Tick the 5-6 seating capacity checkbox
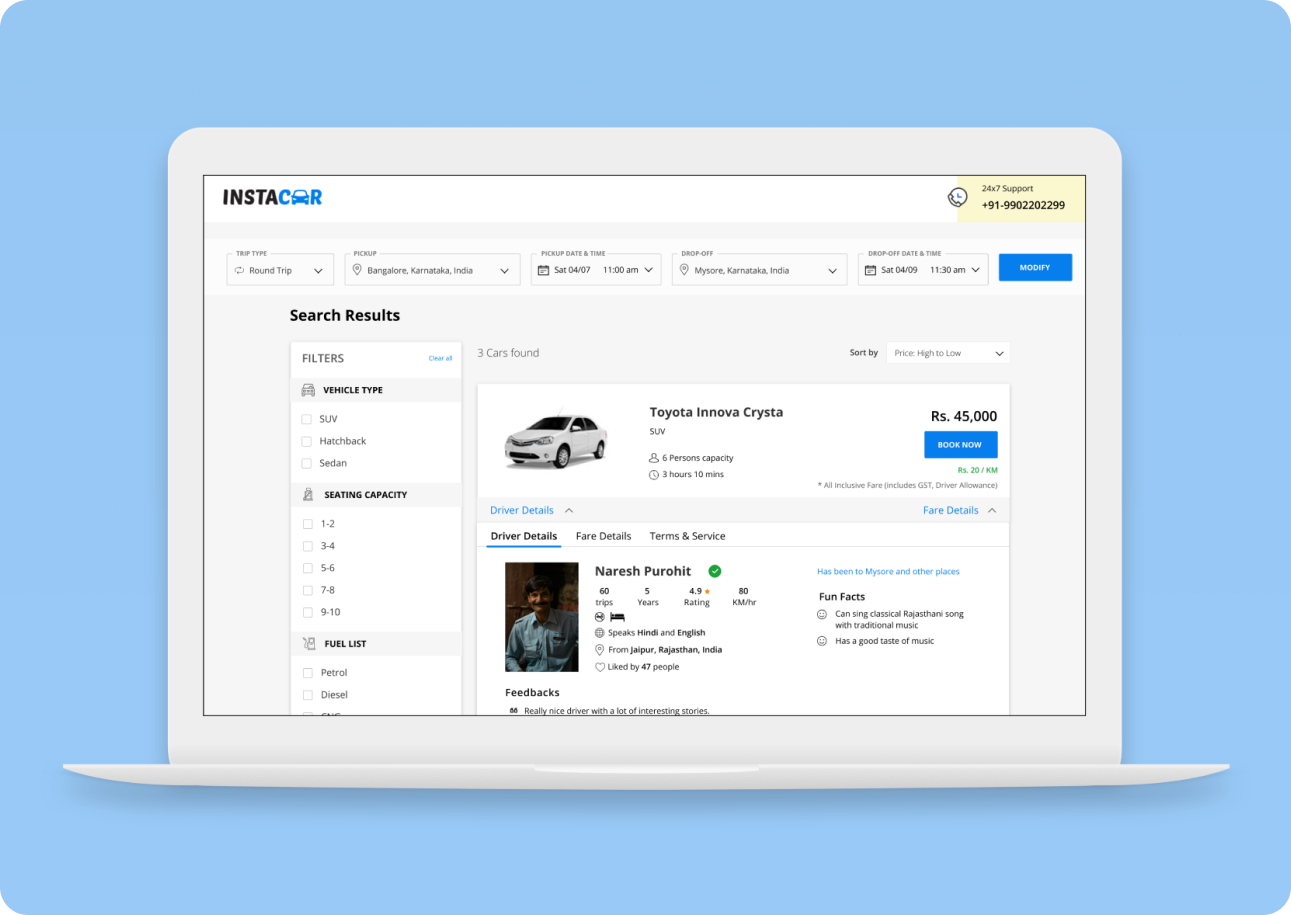Screen dimensions: 1291x915 pos(307,568)
